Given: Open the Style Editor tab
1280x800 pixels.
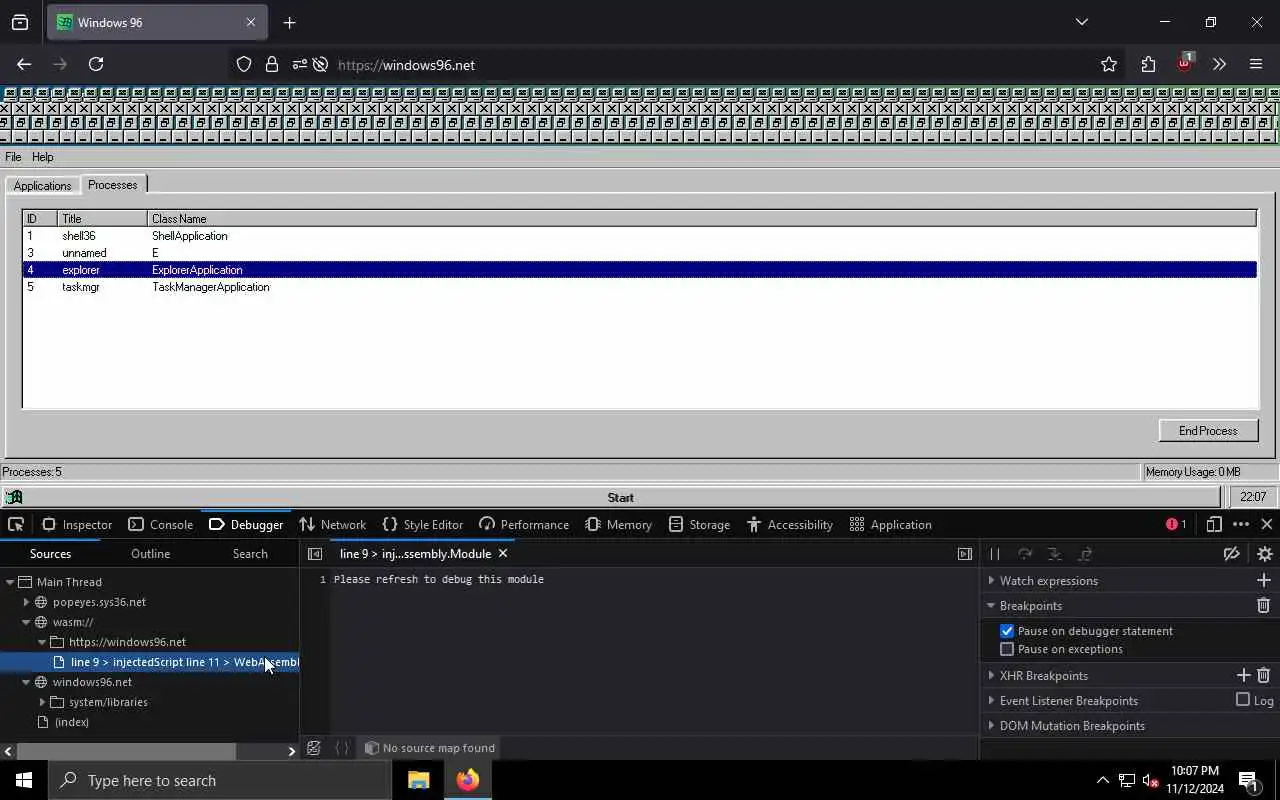Looking at the screenshot, I should click(x=423, y=524).
